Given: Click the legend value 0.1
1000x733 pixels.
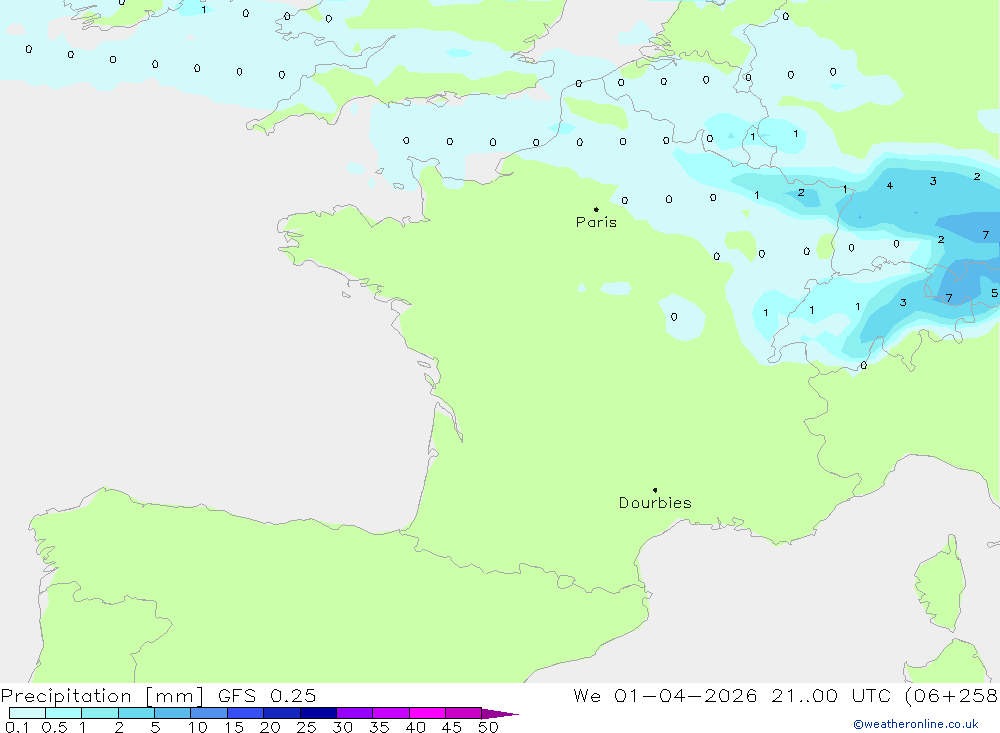Looking at the screenshot, I should (17, 727).
